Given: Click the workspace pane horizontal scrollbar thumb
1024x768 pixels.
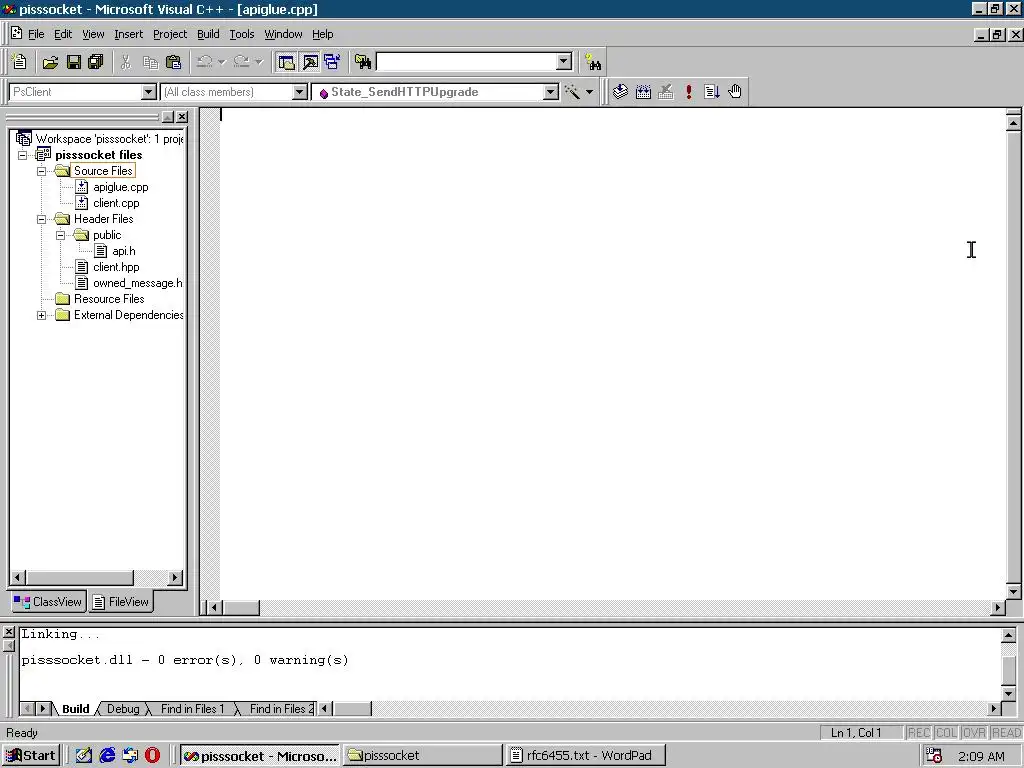Looking at the screenshot, I should [x=80, y=577].
